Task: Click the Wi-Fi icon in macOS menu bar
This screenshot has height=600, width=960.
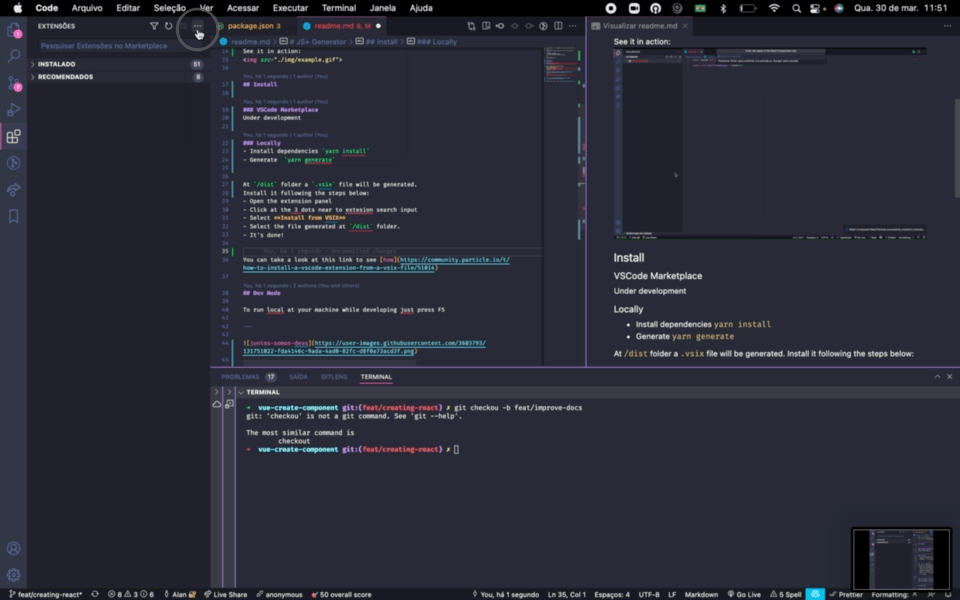Action: pos(774,8)
